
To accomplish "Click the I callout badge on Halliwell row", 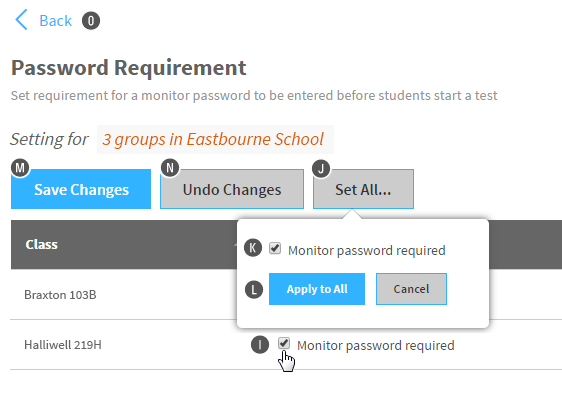I will coord(260,345).
